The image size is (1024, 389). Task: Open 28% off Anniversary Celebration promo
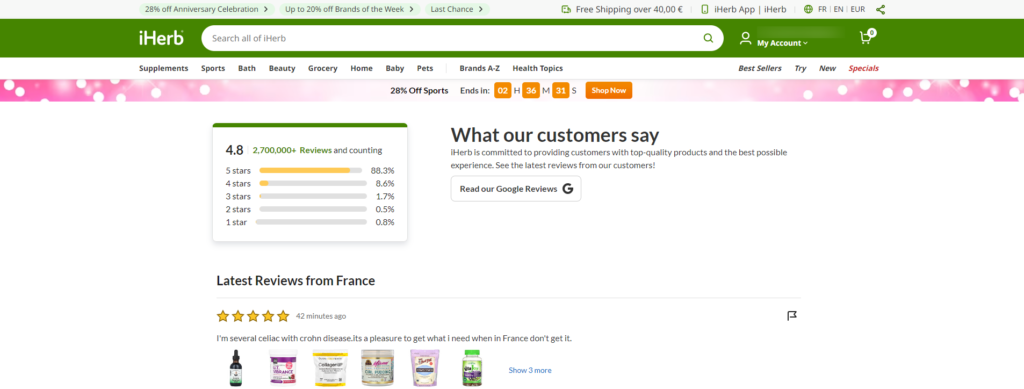(x=206, y=9)
